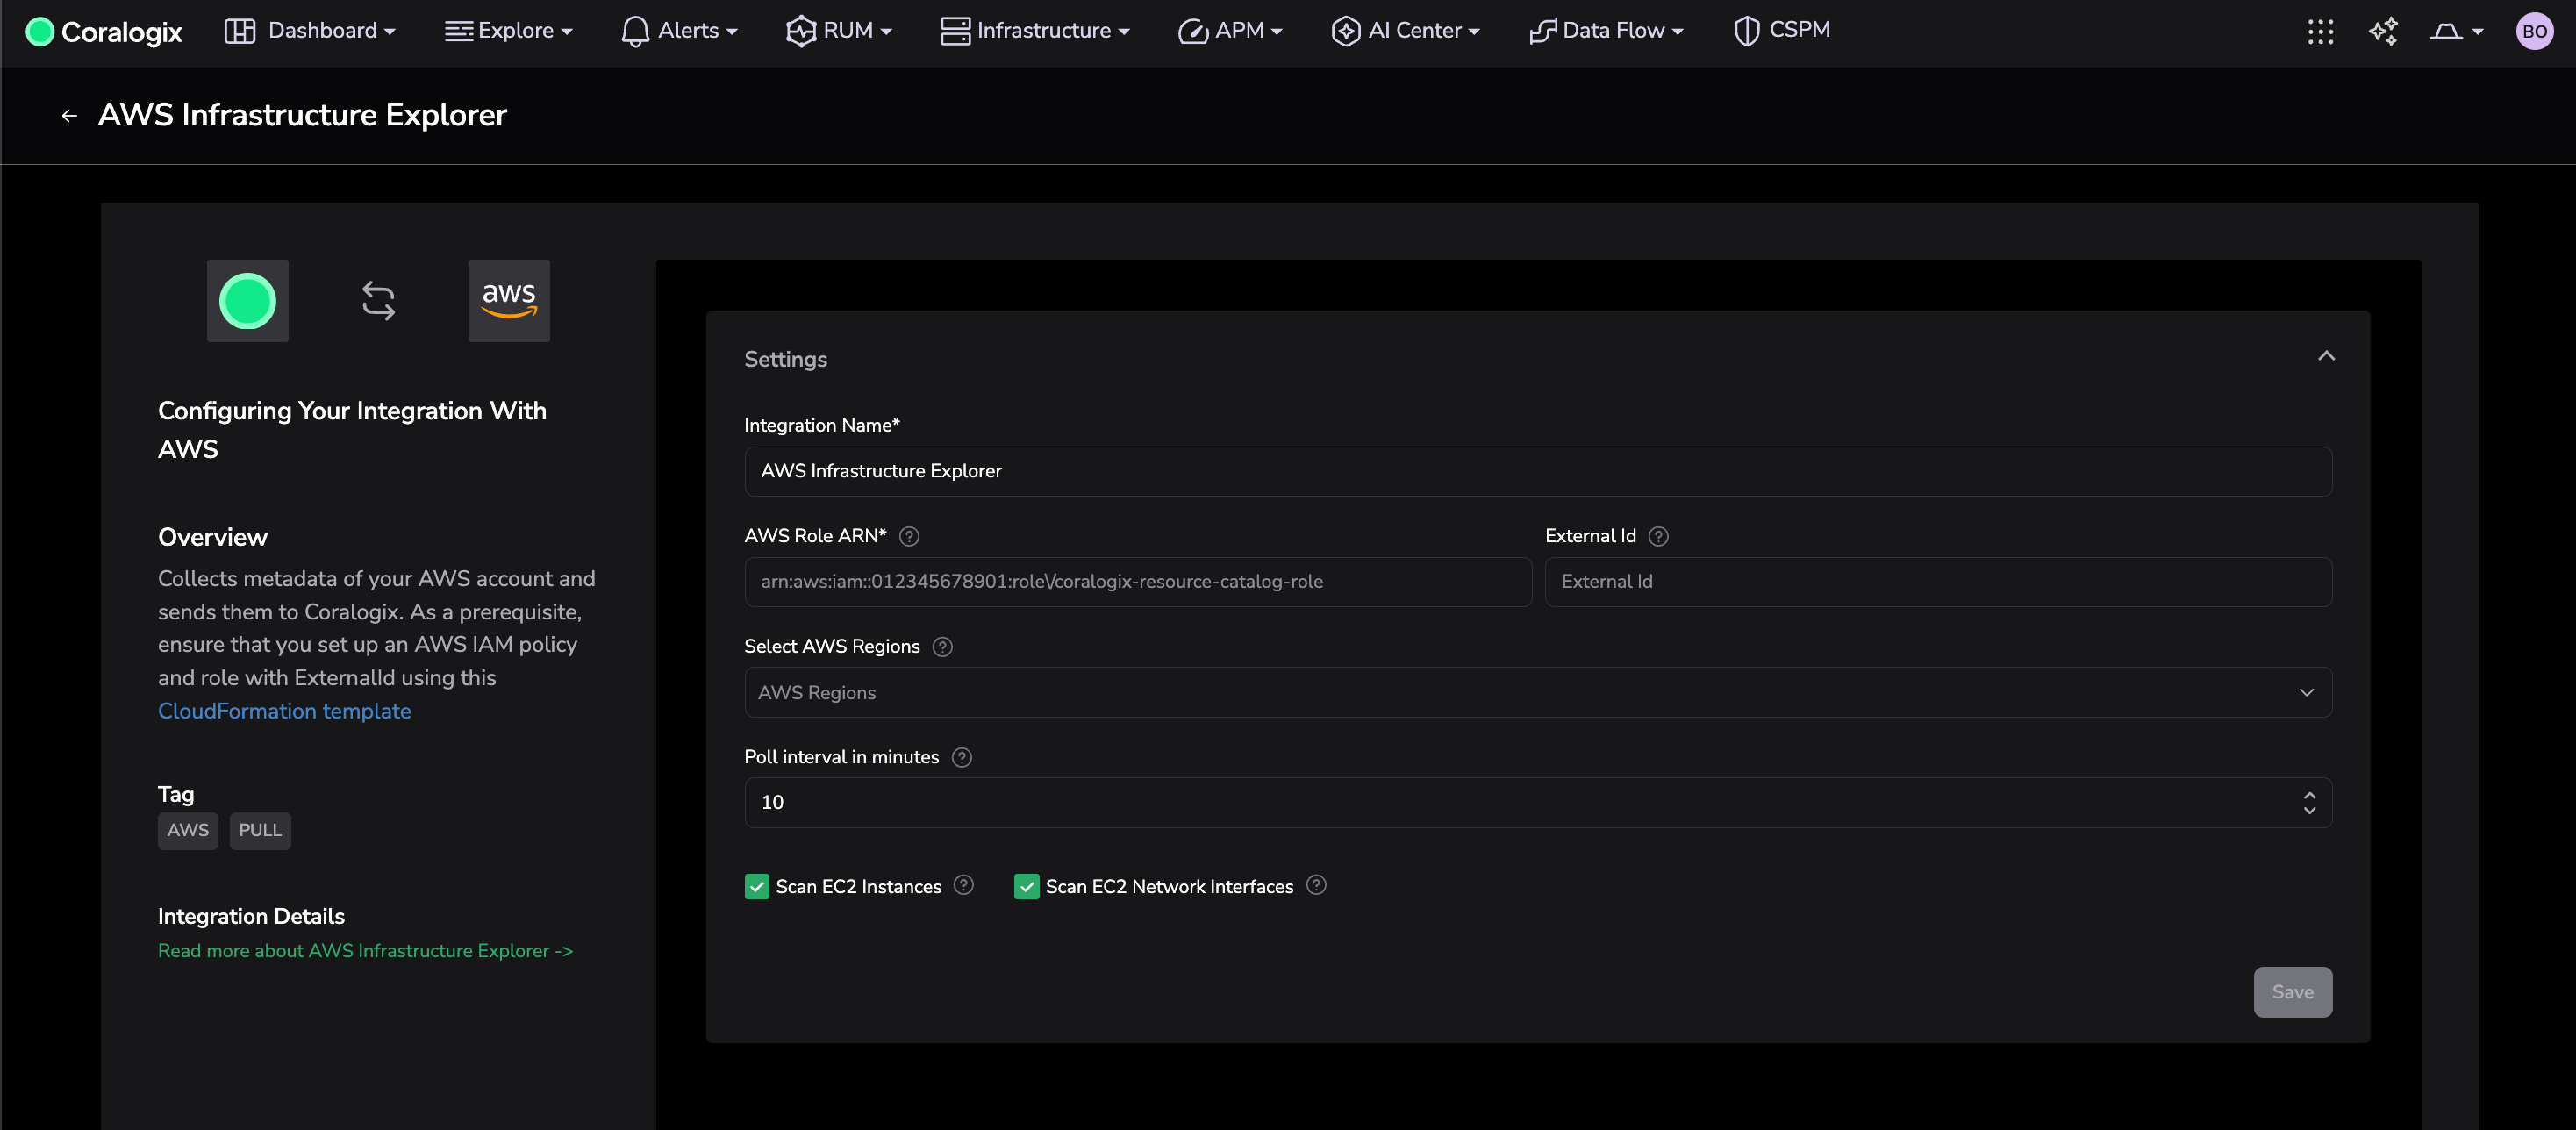This screenshot has height=1130, width=2576.
Task: Click the sync arrows icon
Action: pyautogui.click(x=378, y=301)
